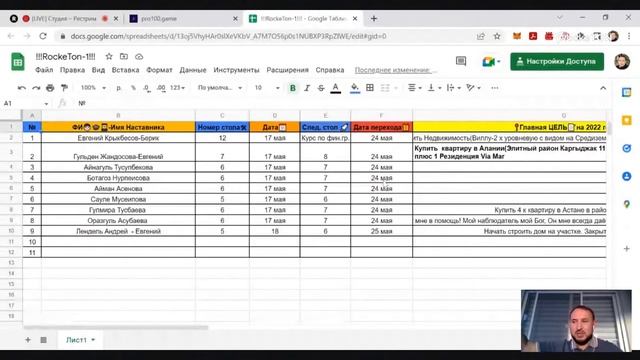Open the number format 123 dropdown
This screenshot has width=640, height=360.
click(x=178, y=88)
